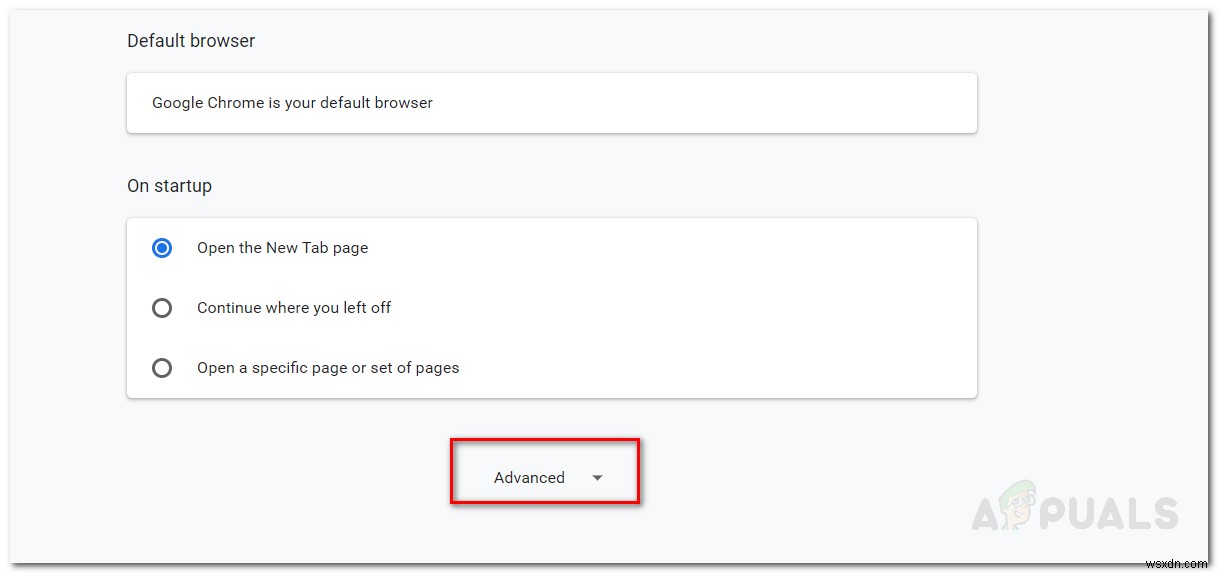Select 'Open a specific page or set of pages' radio
The width and height of the screenshot is (1219, 574).
point(162,368)
